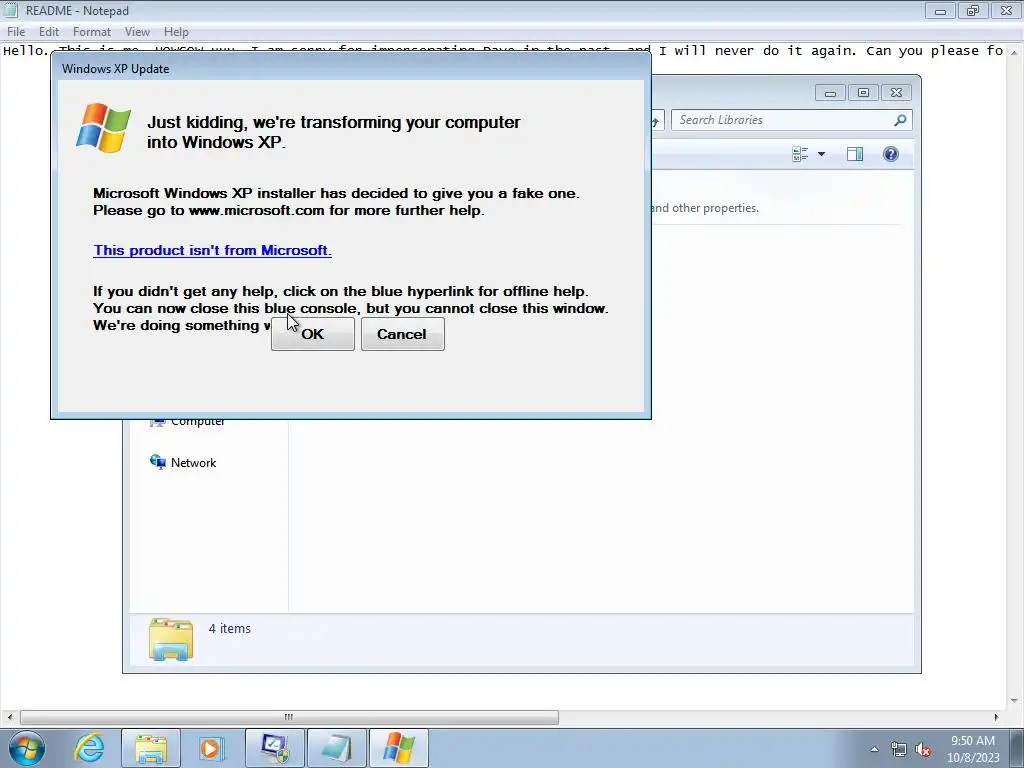Screen dimensions: 1024x768
Task: Switch to Windows XP Update taskbar button
Action: (398, 748)
